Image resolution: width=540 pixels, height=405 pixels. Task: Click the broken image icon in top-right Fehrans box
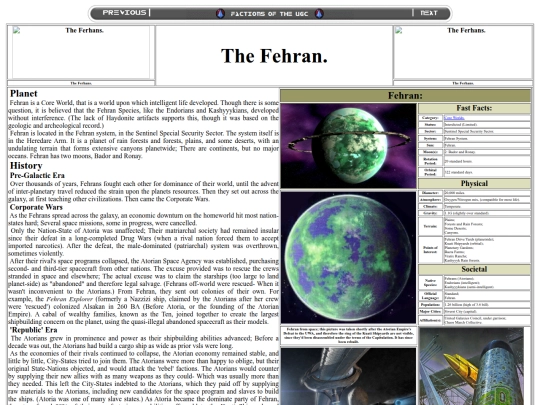(399, 30)
